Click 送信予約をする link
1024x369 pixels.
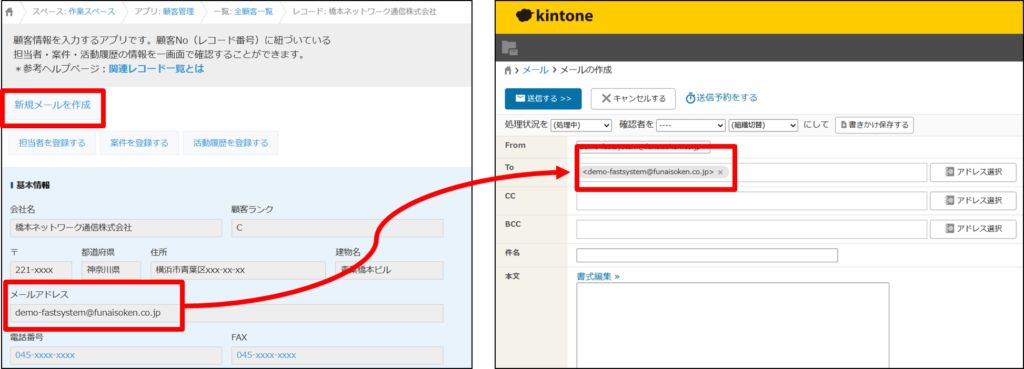(722, 98)
